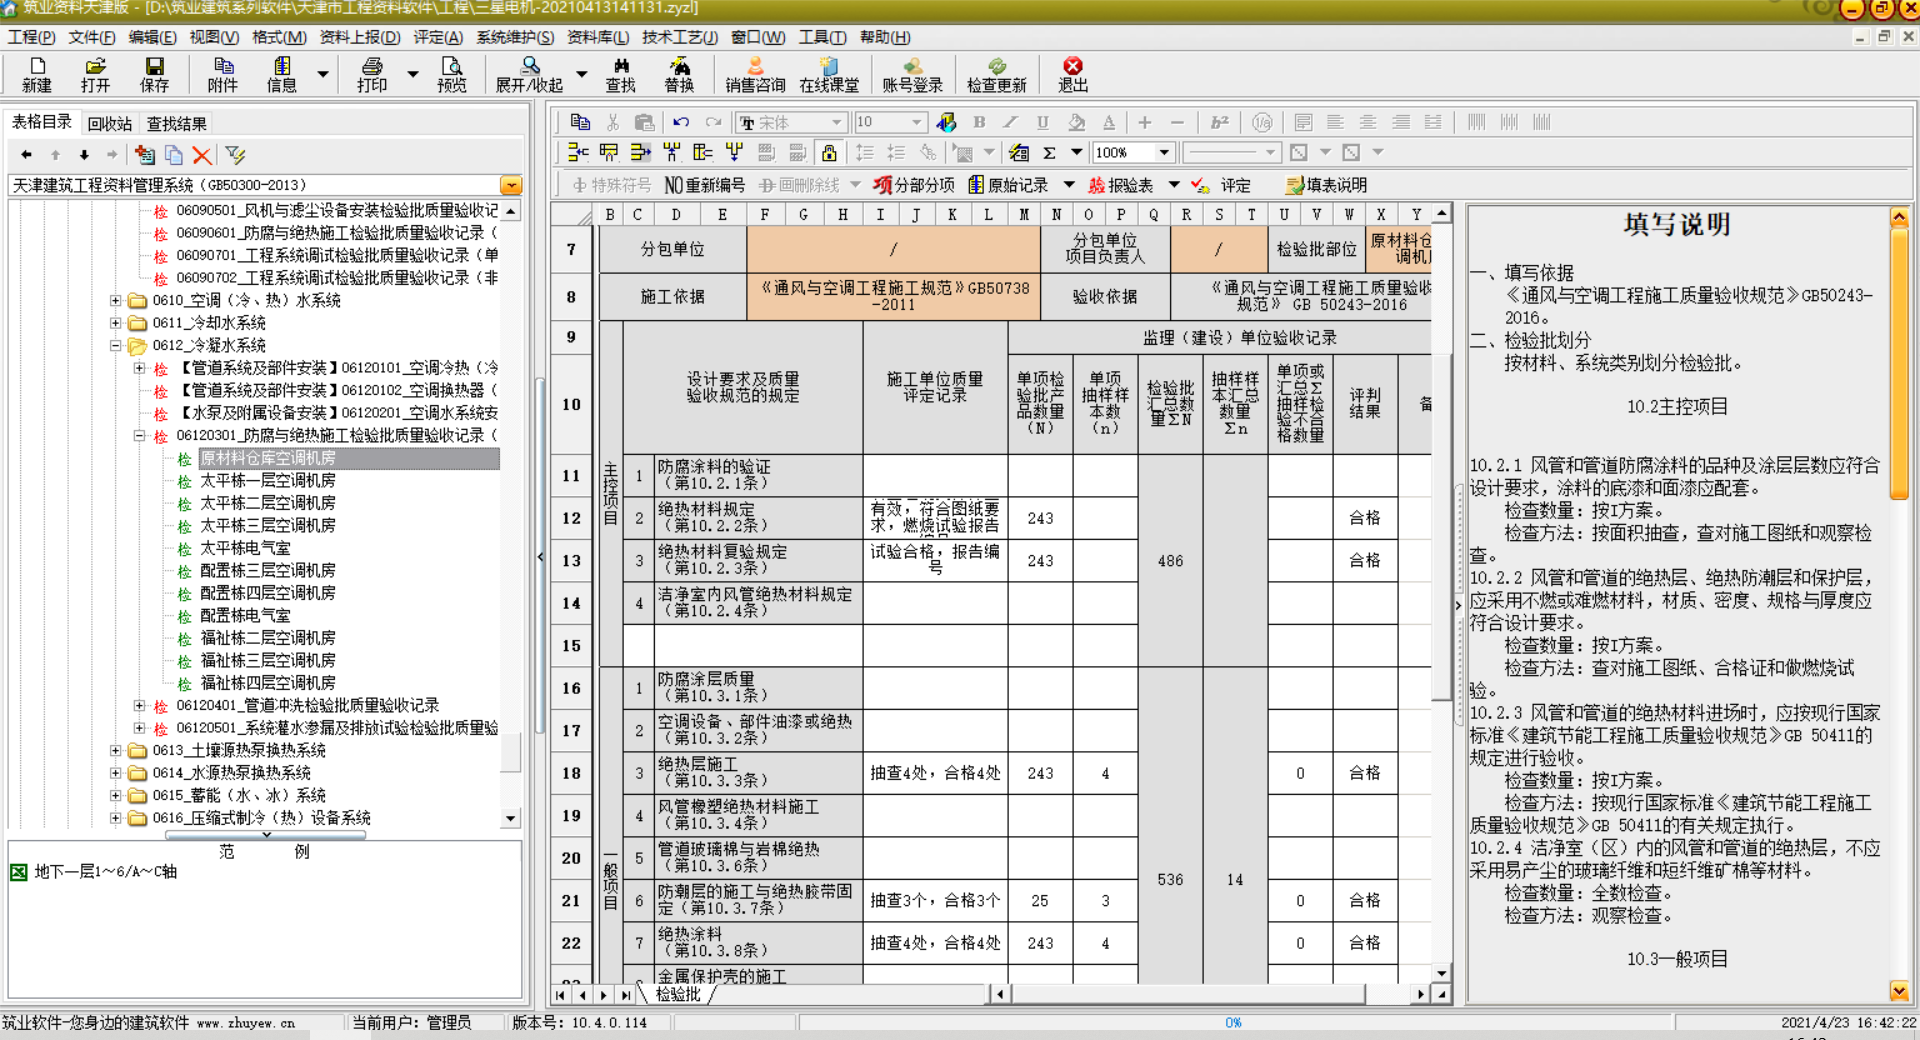Toggle italic formatting
The height and width of the screenshot is (1040, 1920).
1011,122
